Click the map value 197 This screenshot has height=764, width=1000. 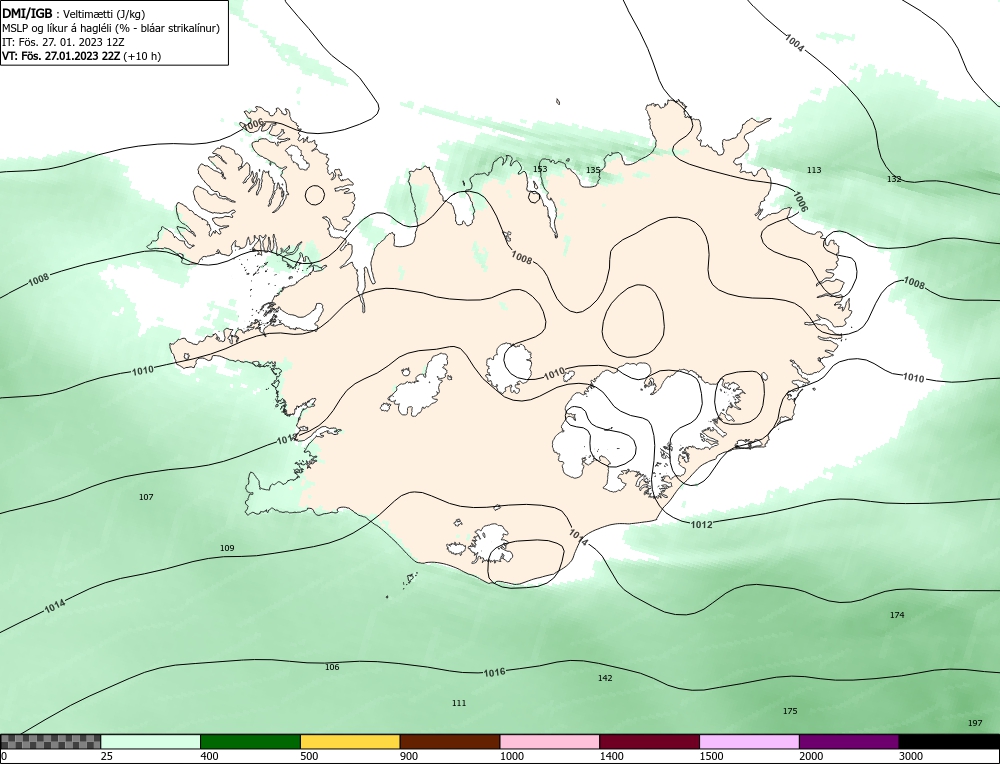point(975,723)
